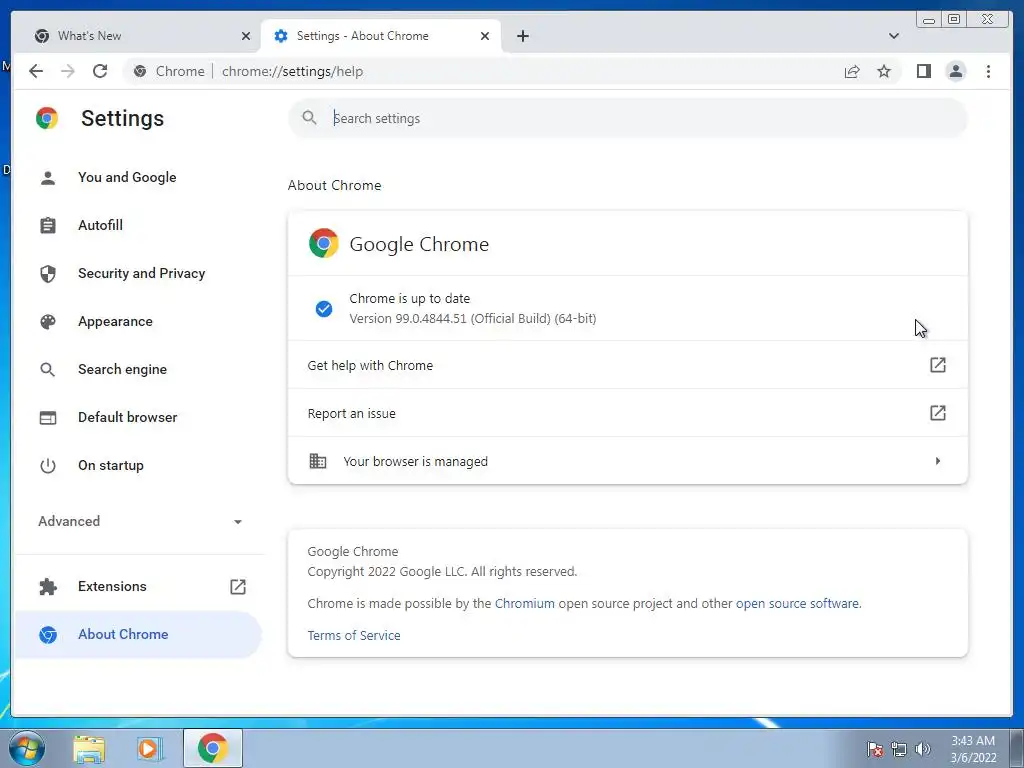1024x768 pixels.
Task: Open the side panel icon
Action: [923, 71]
